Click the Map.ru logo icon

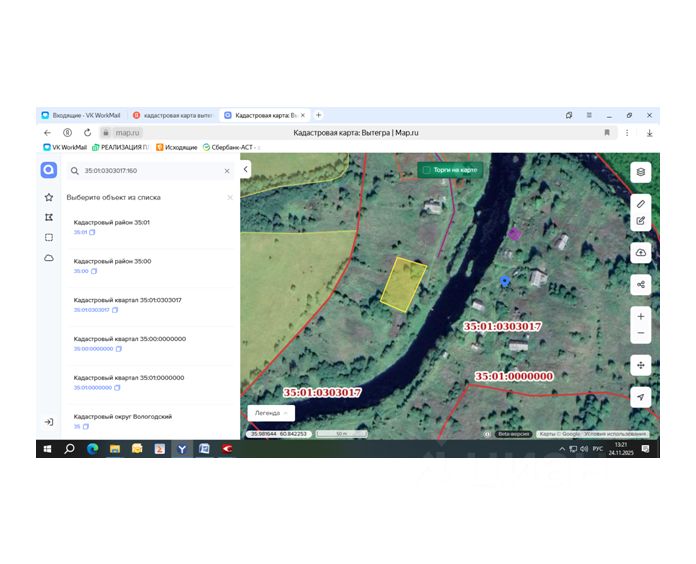(49, 170)
